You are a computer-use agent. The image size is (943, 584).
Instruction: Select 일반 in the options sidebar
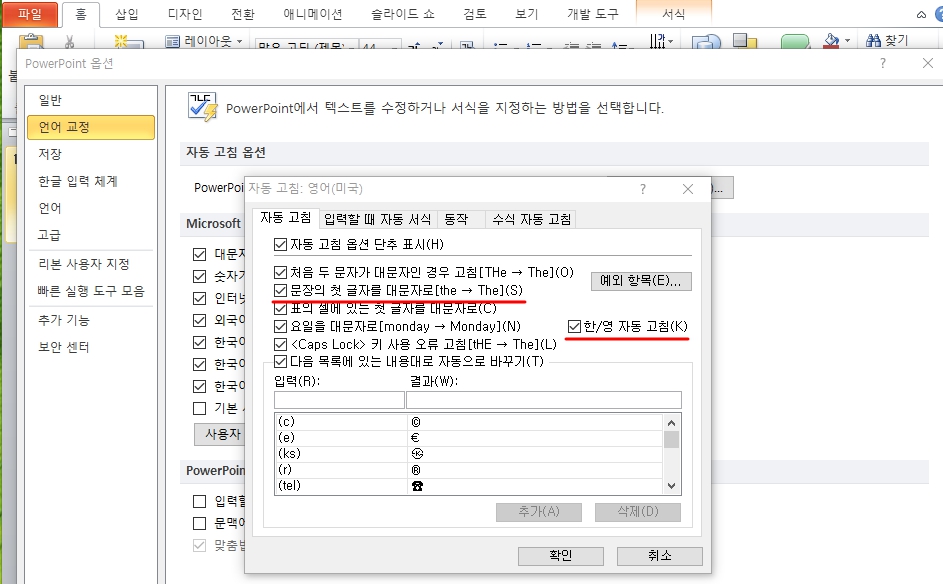tap(91, 100)
